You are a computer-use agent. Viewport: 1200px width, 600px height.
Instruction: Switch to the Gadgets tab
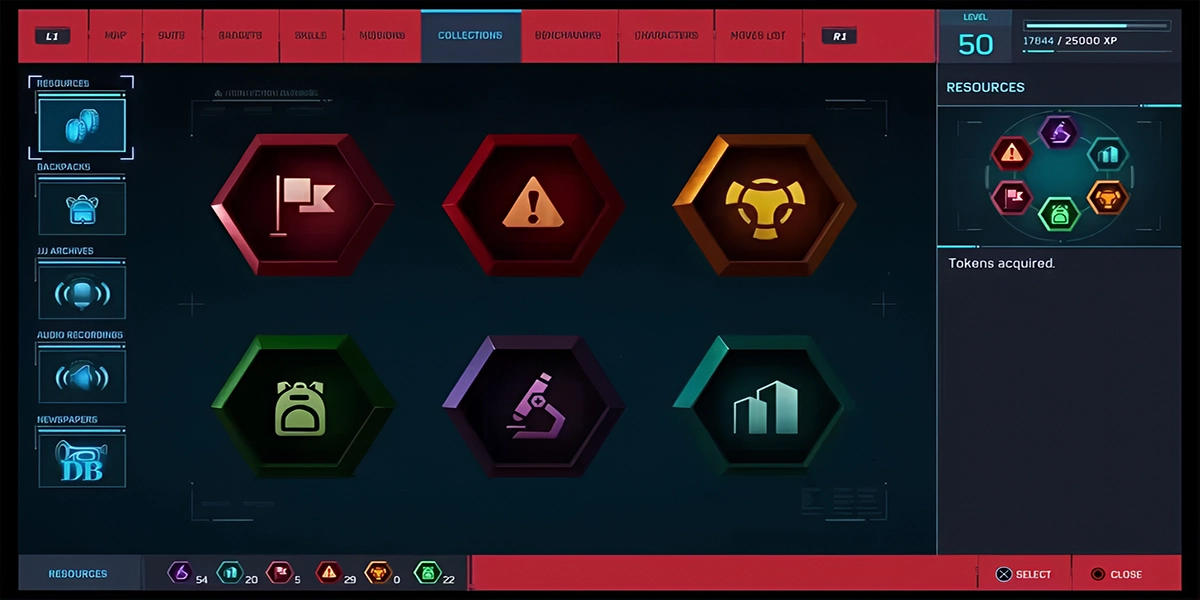(x=240, y=35)
